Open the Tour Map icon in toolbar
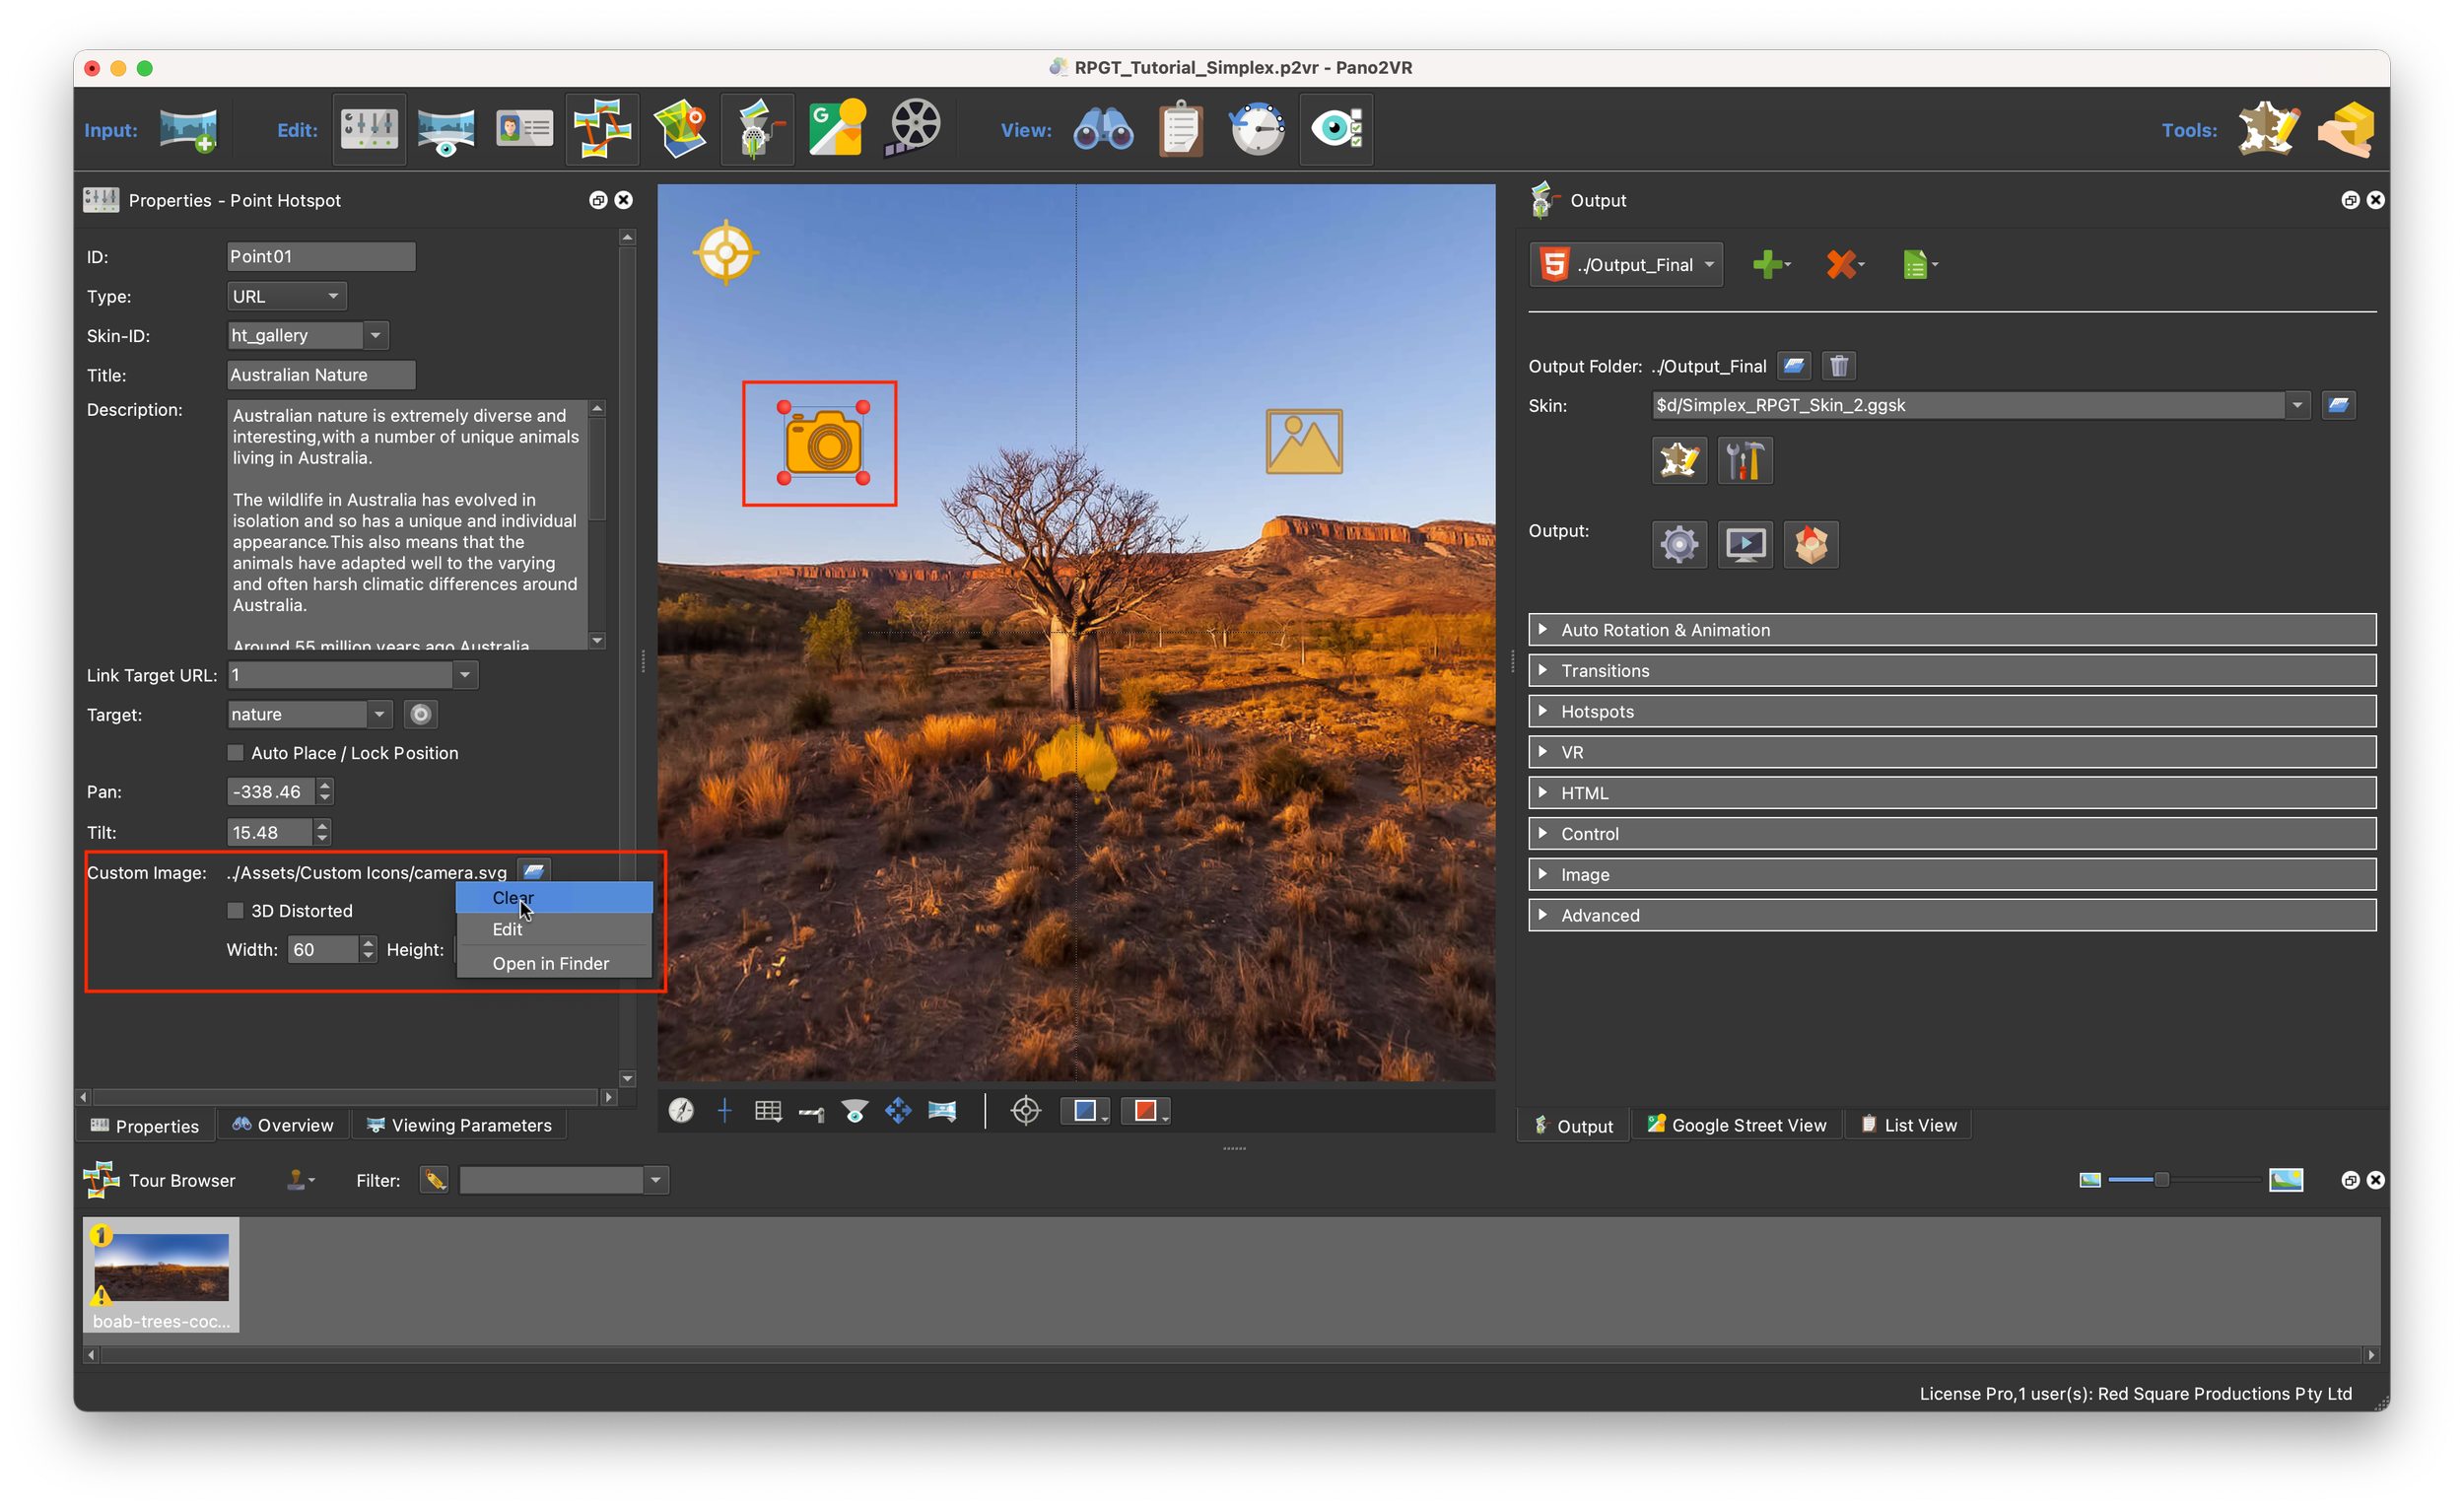The image size is (2464, 1509). coord(680,130)
